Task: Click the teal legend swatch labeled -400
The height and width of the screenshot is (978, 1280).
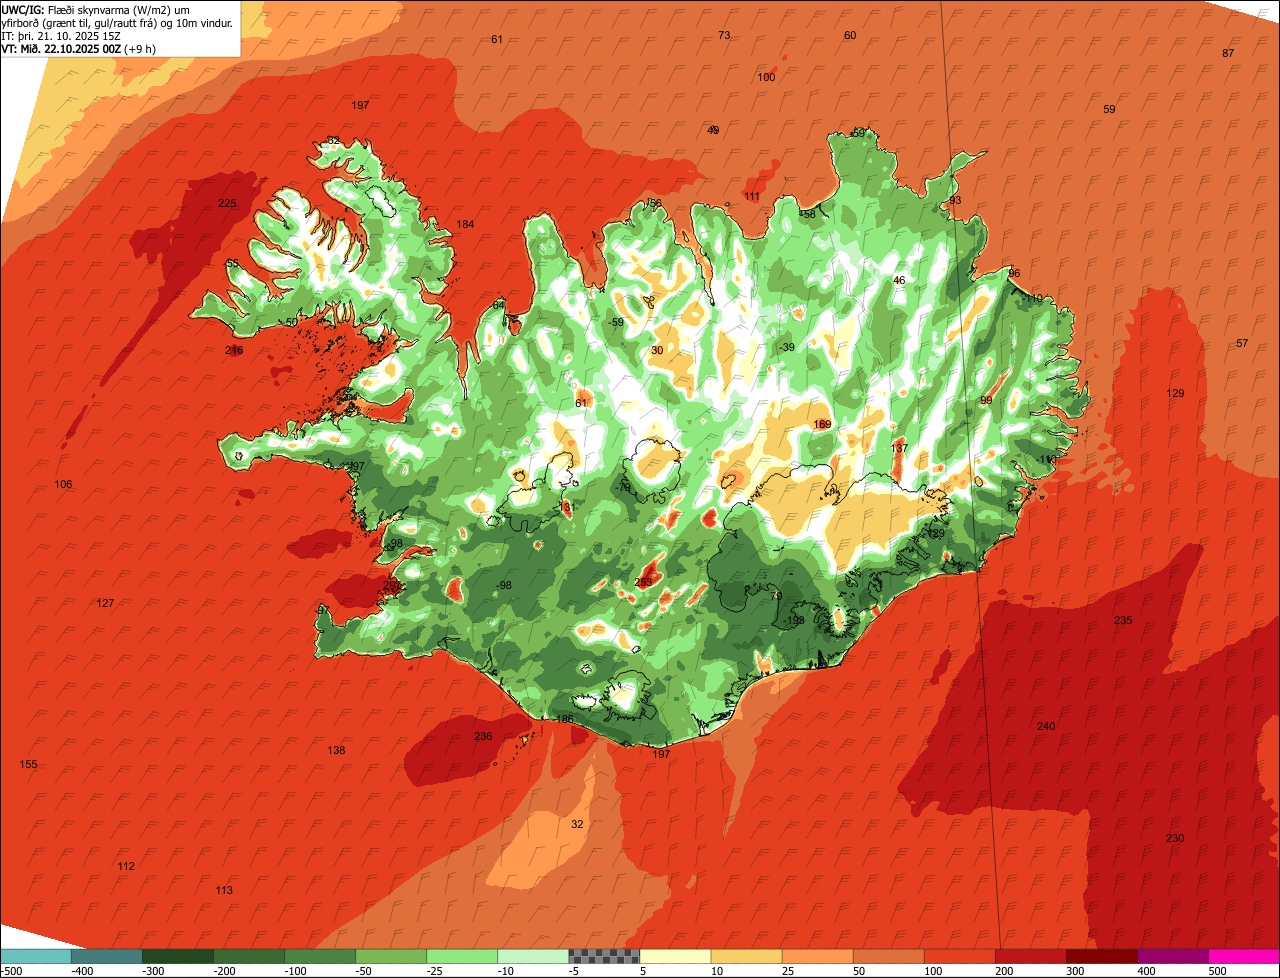Action: coord(106,956)
